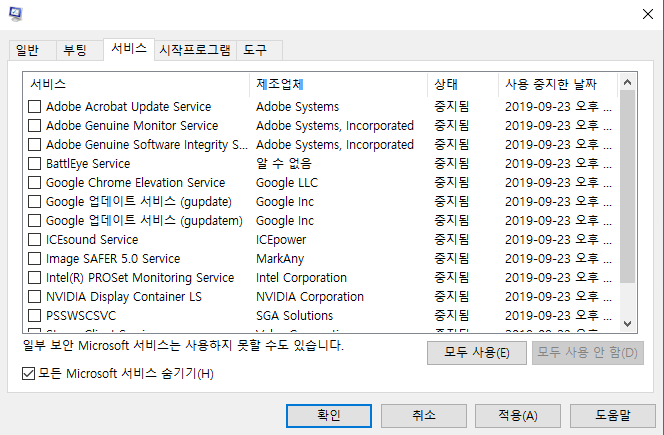Check Adobe Genuine Monitor Service
This screenshot has width=664, height=435.
pyautogui.click(x=34, y=125)
